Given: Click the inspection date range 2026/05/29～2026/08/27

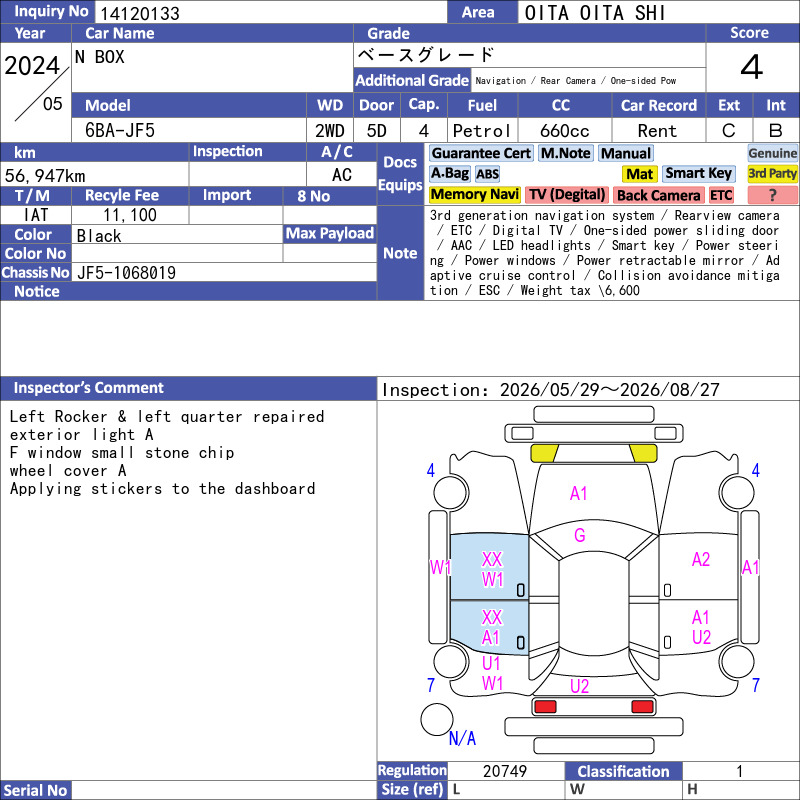Looking at the screenshot, I should [609, 390].
